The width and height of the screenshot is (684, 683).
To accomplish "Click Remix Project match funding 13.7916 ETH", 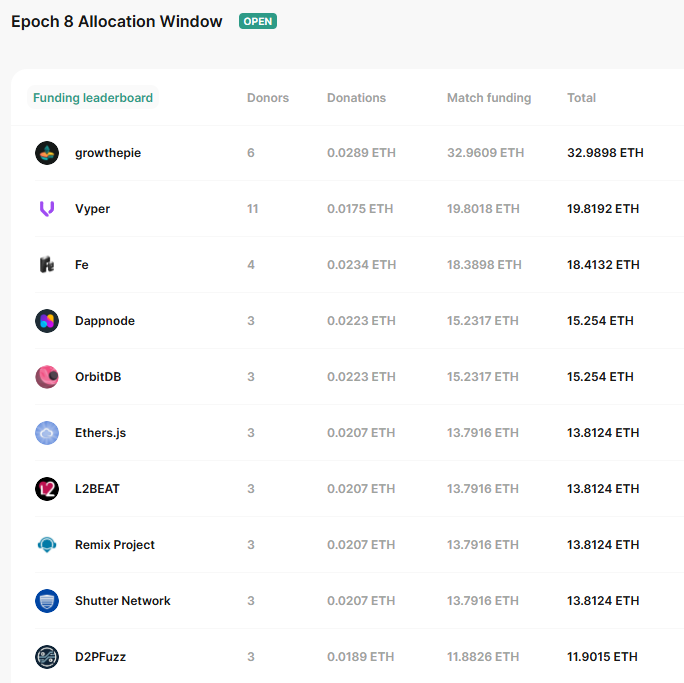I will pyautogui.click(x=483, y=545).
